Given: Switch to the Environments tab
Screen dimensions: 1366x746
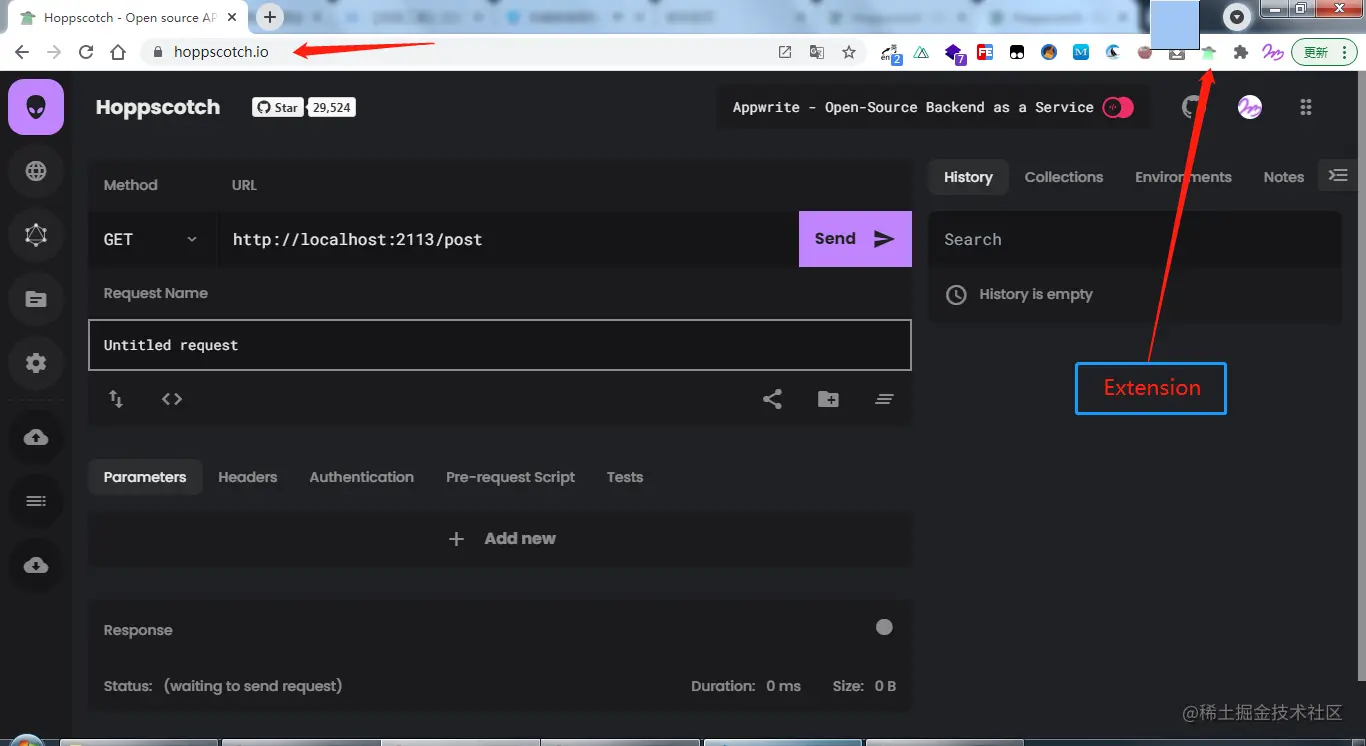Looking at the screenshot, I should coord(1183,177).
